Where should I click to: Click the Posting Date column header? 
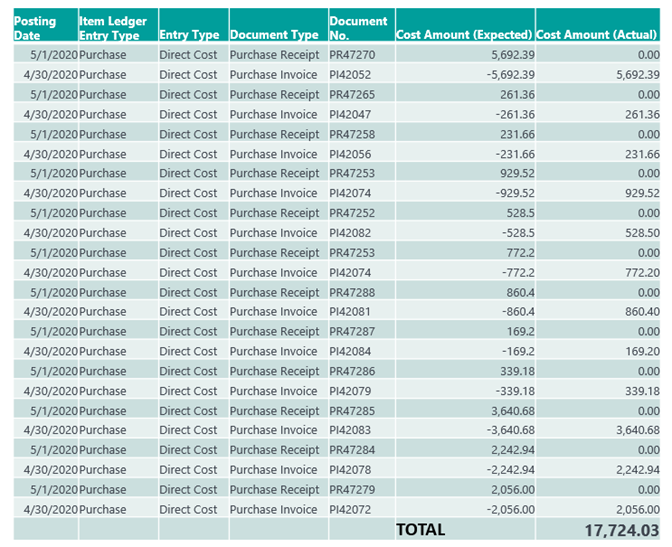coord(46,25)
